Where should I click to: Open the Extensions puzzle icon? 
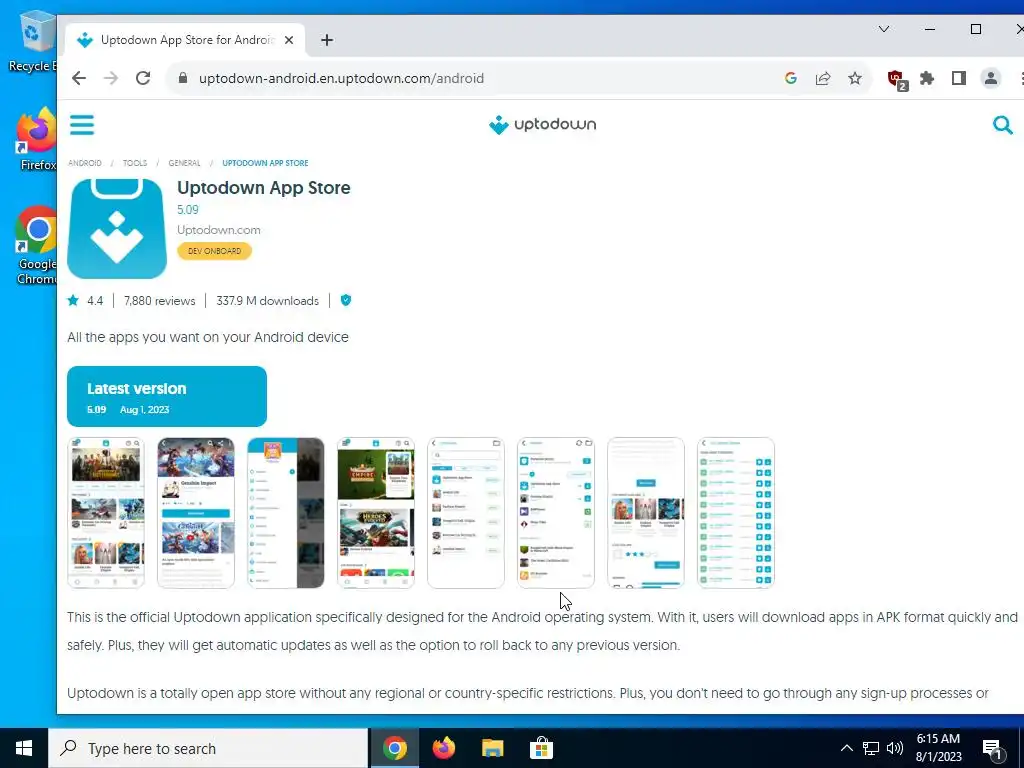927,78
